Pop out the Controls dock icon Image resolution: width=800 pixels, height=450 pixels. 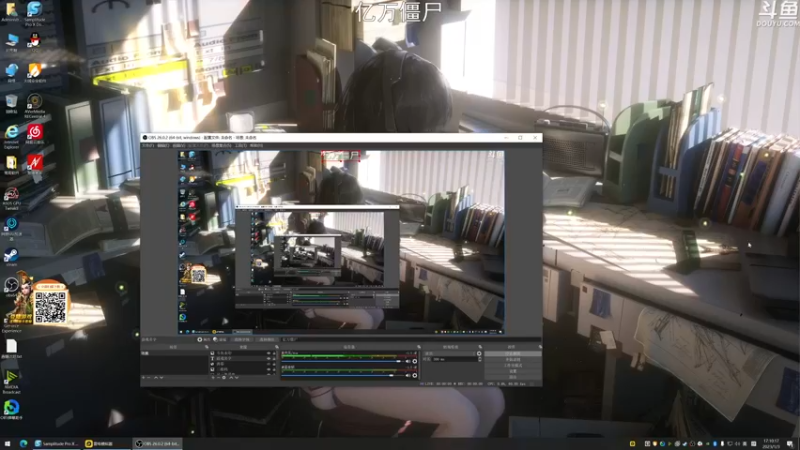(540, 347)
